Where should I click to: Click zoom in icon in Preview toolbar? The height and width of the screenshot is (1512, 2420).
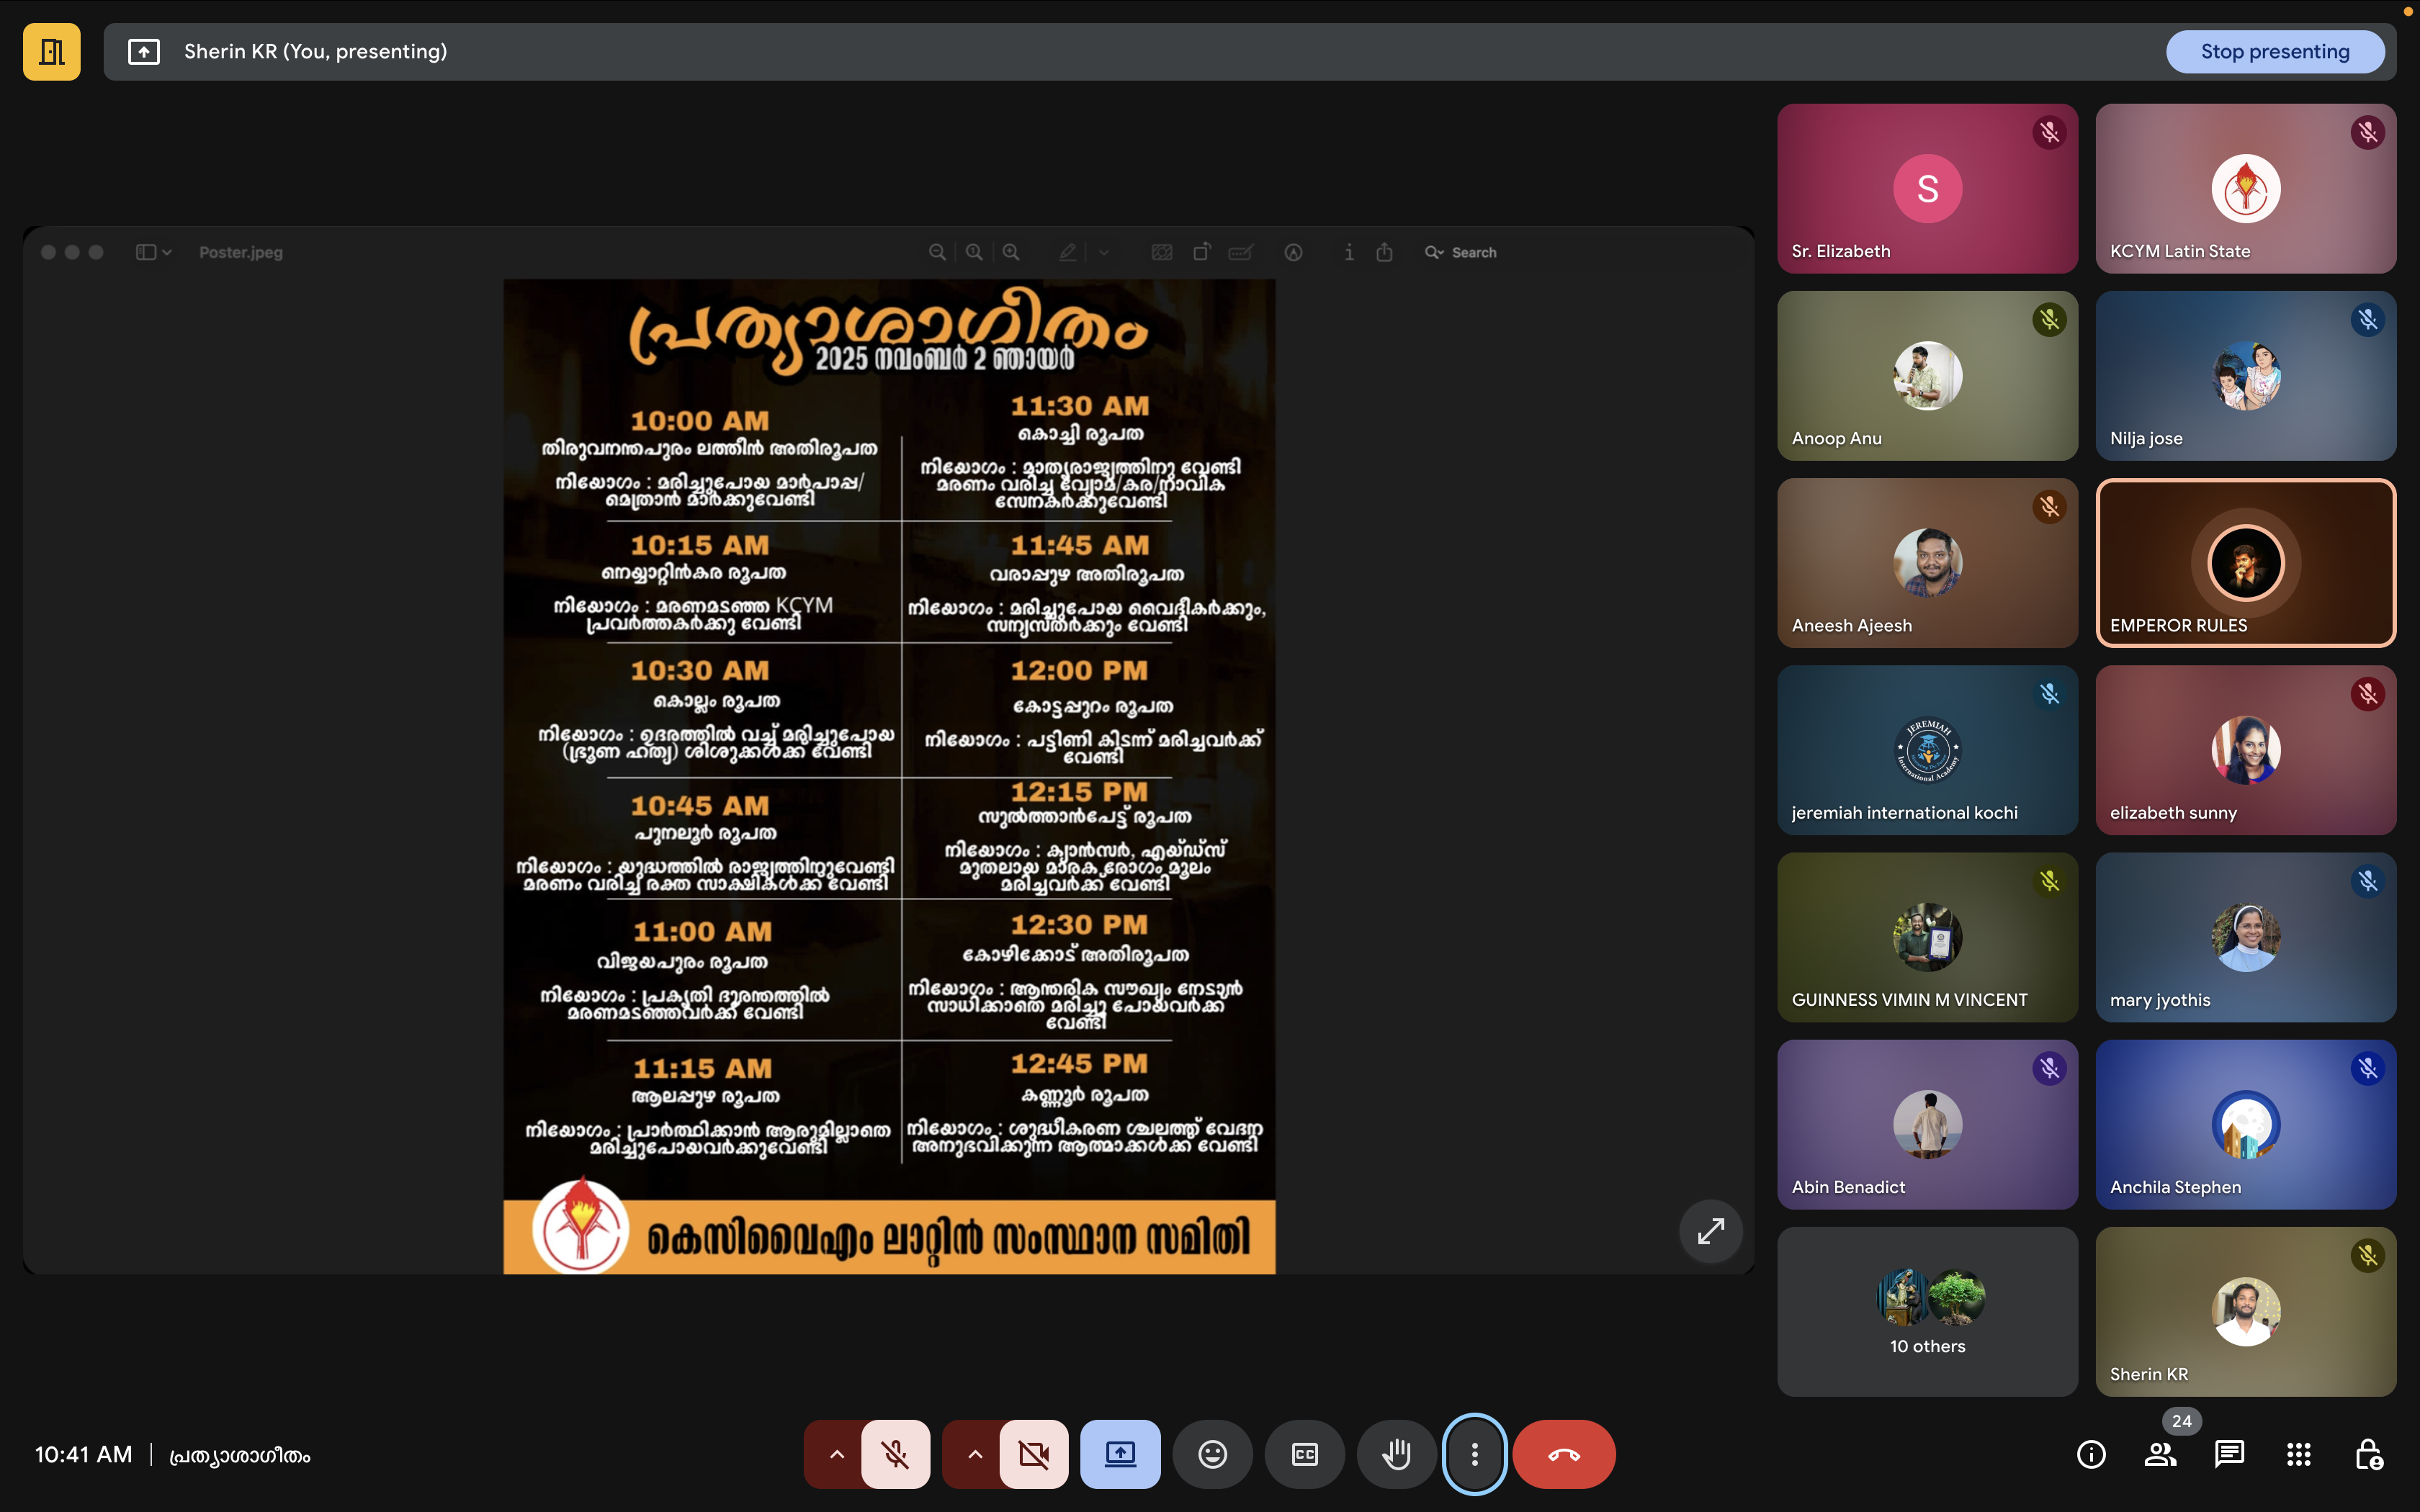tap(1011, 252)
